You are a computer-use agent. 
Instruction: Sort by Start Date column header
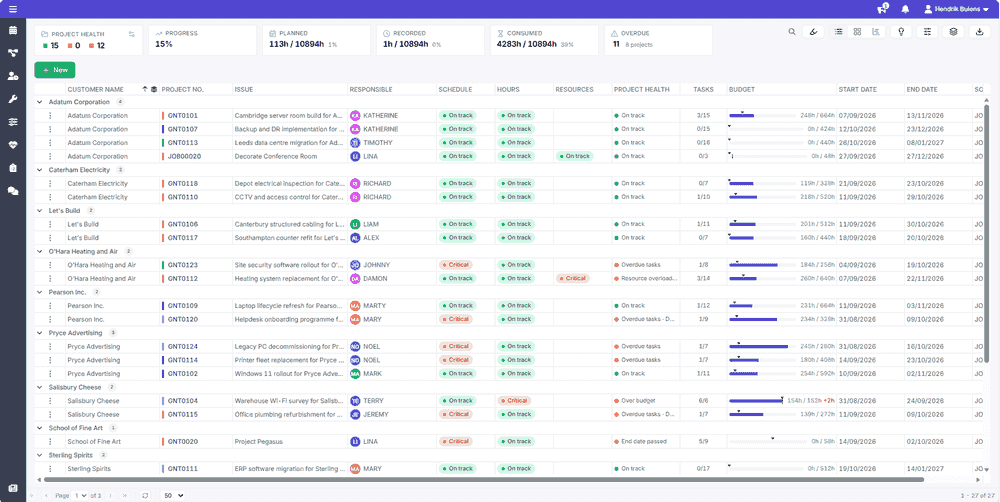857,89
